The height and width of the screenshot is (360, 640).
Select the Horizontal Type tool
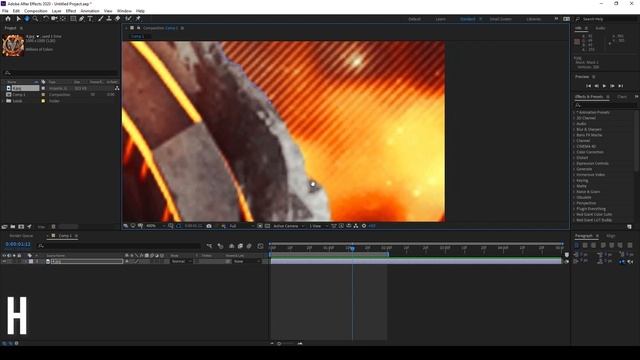tap(90, 19)
